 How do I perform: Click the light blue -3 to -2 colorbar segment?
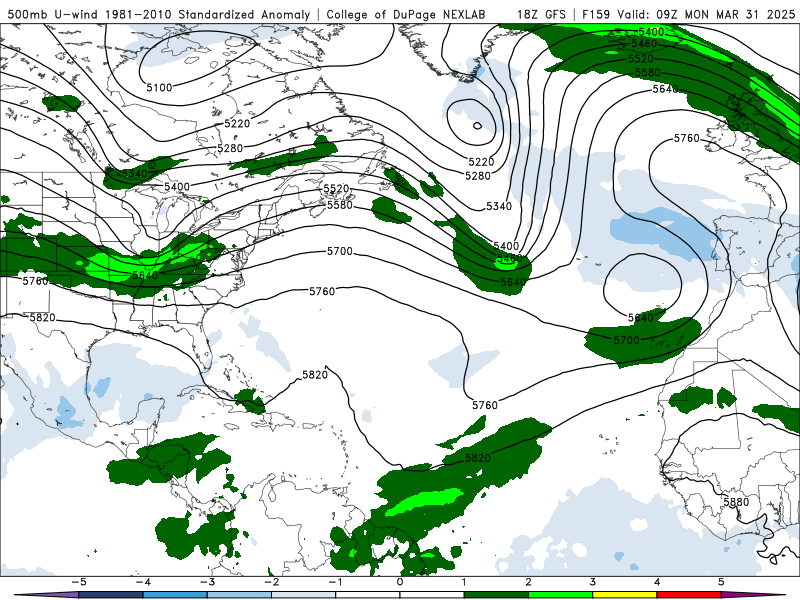point(239,595)
